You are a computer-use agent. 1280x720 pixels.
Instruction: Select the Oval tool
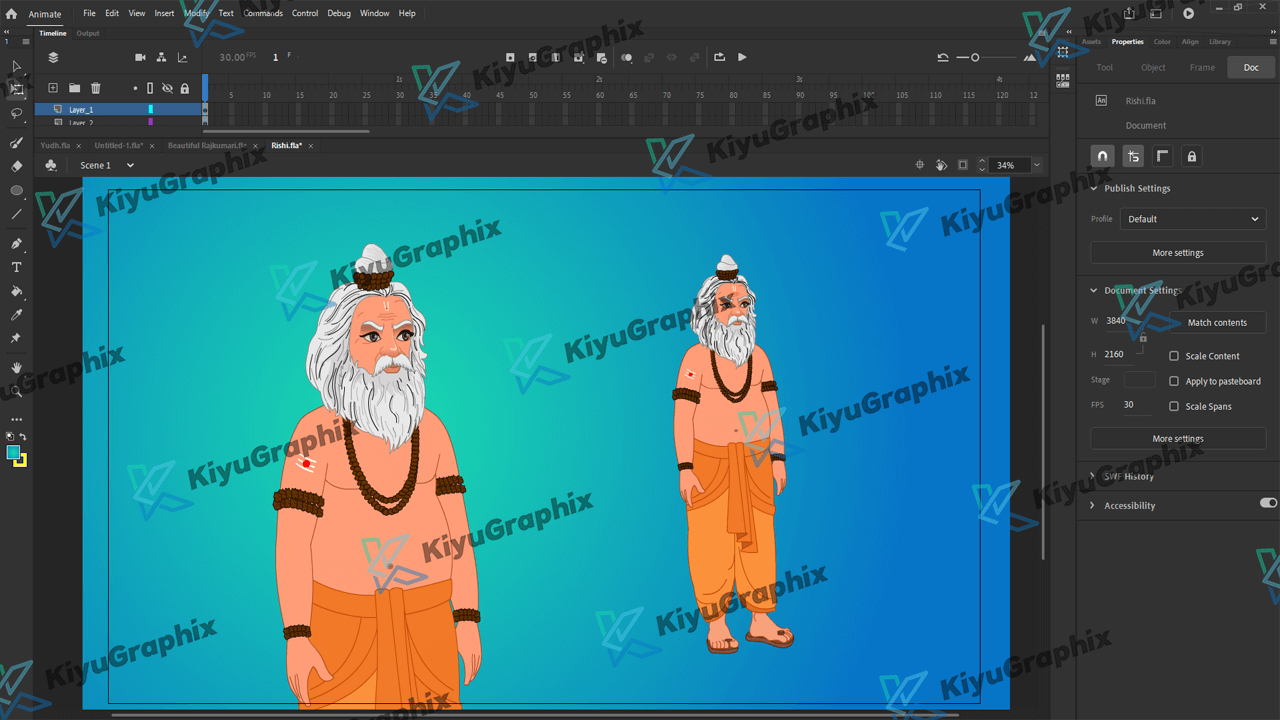tap(16, 190)
